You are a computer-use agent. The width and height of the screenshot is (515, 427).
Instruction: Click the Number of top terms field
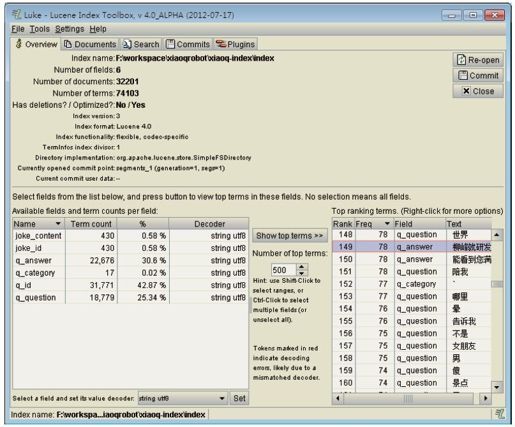(284, 270)
